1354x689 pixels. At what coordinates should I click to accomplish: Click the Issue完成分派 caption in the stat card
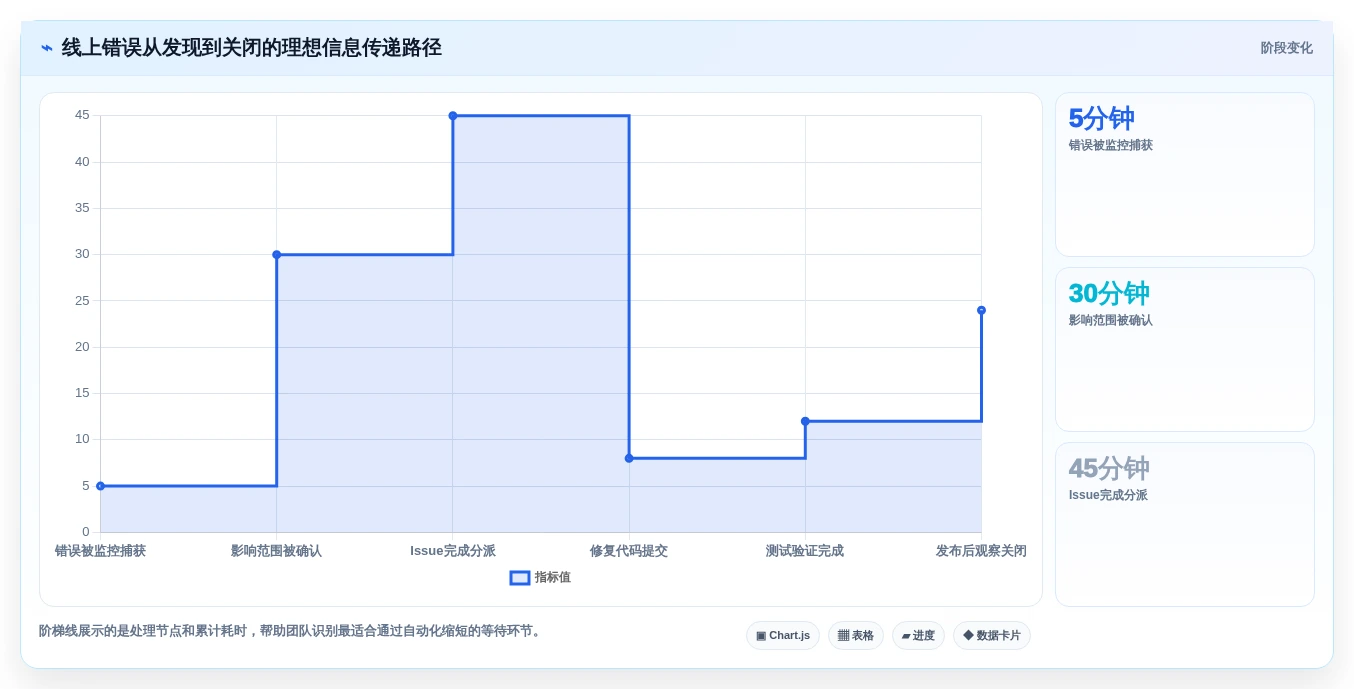1108,495
